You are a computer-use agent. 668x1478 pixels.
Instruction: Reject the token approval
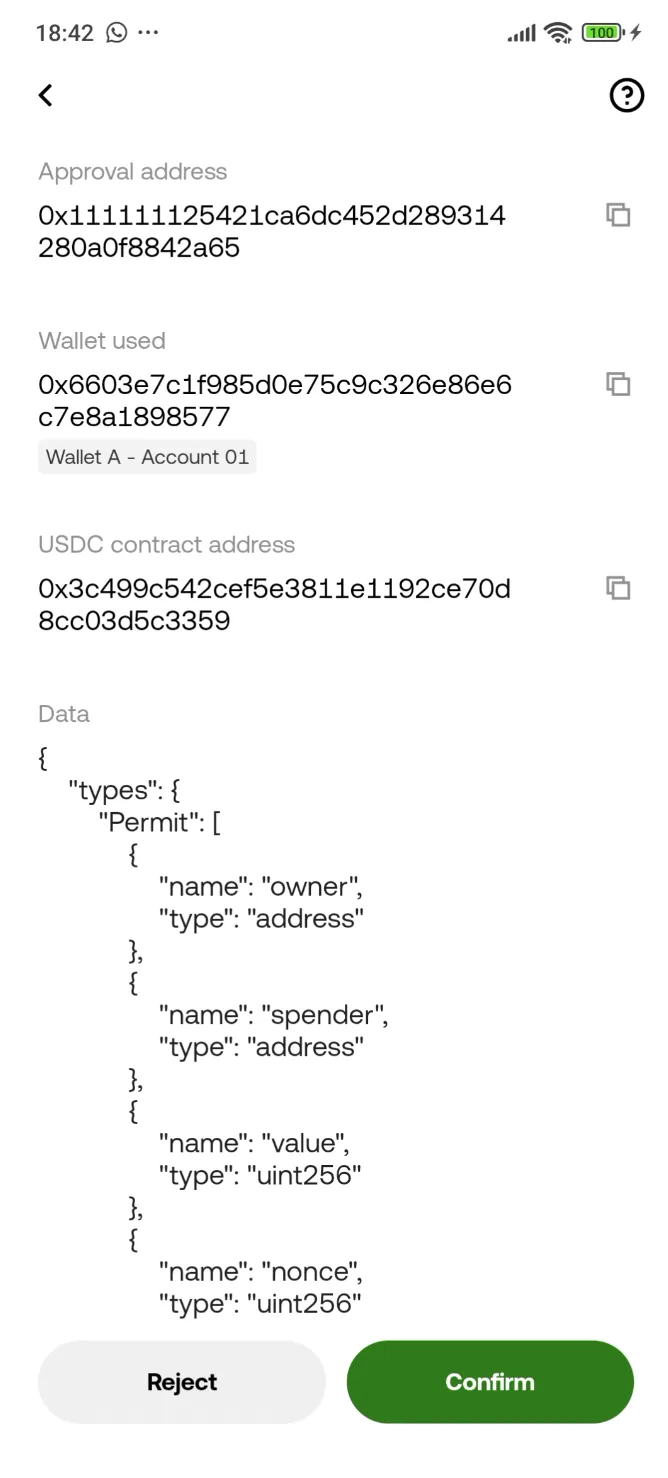click(x=181, y=1382)
